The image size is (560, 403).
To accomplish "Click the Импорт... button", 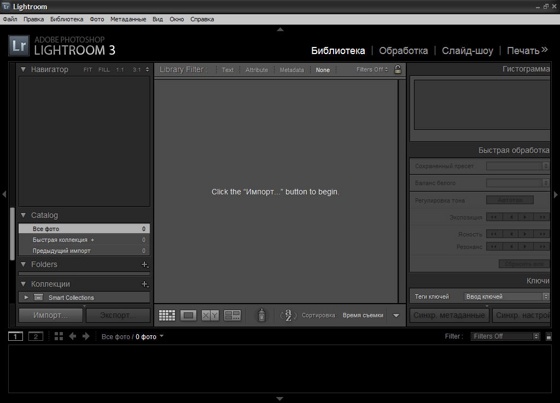I will [x=50, y=315].
